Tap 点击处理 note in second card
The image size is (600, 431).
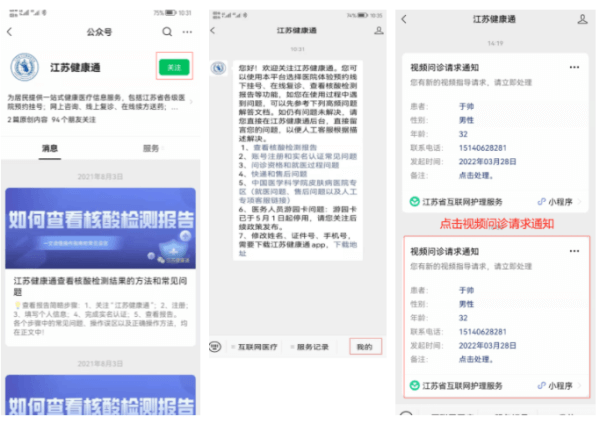click(x=476, y=359)
